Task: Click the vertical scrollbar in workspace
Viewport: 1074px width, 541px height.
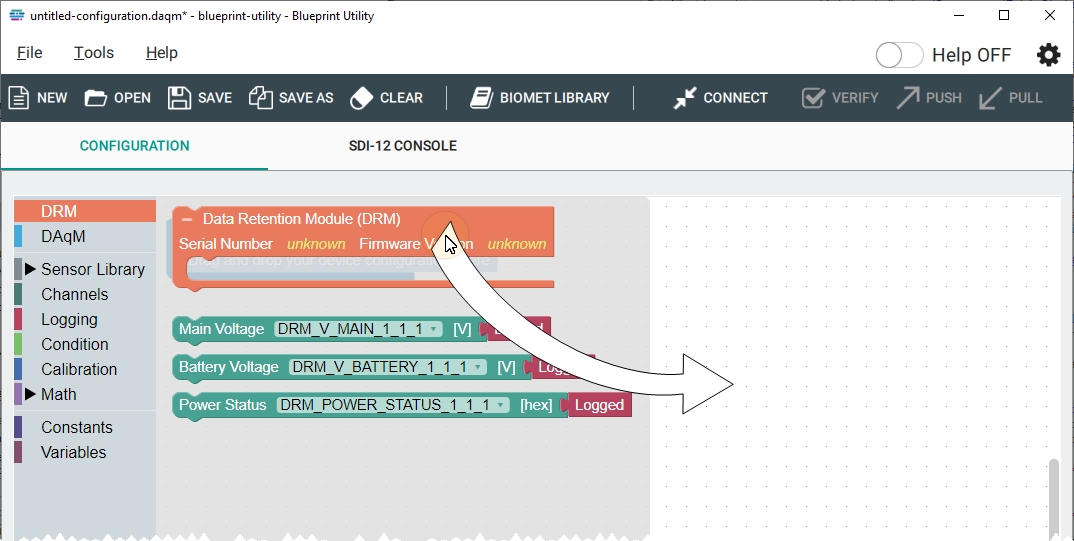Action: [x=1053, y=495]
